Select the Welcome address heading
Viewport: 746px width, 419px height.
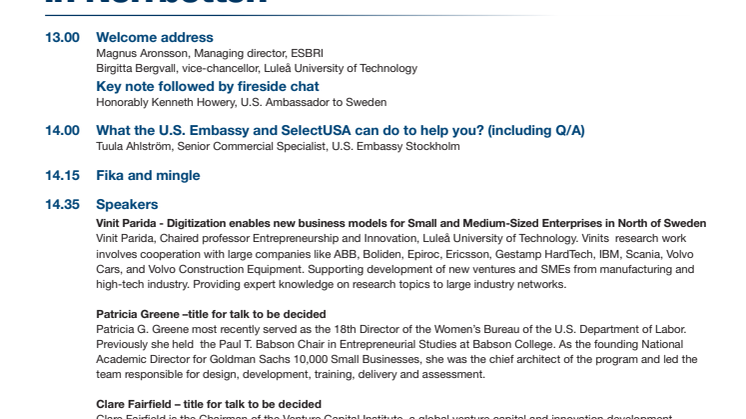click(x=155, y=38)
